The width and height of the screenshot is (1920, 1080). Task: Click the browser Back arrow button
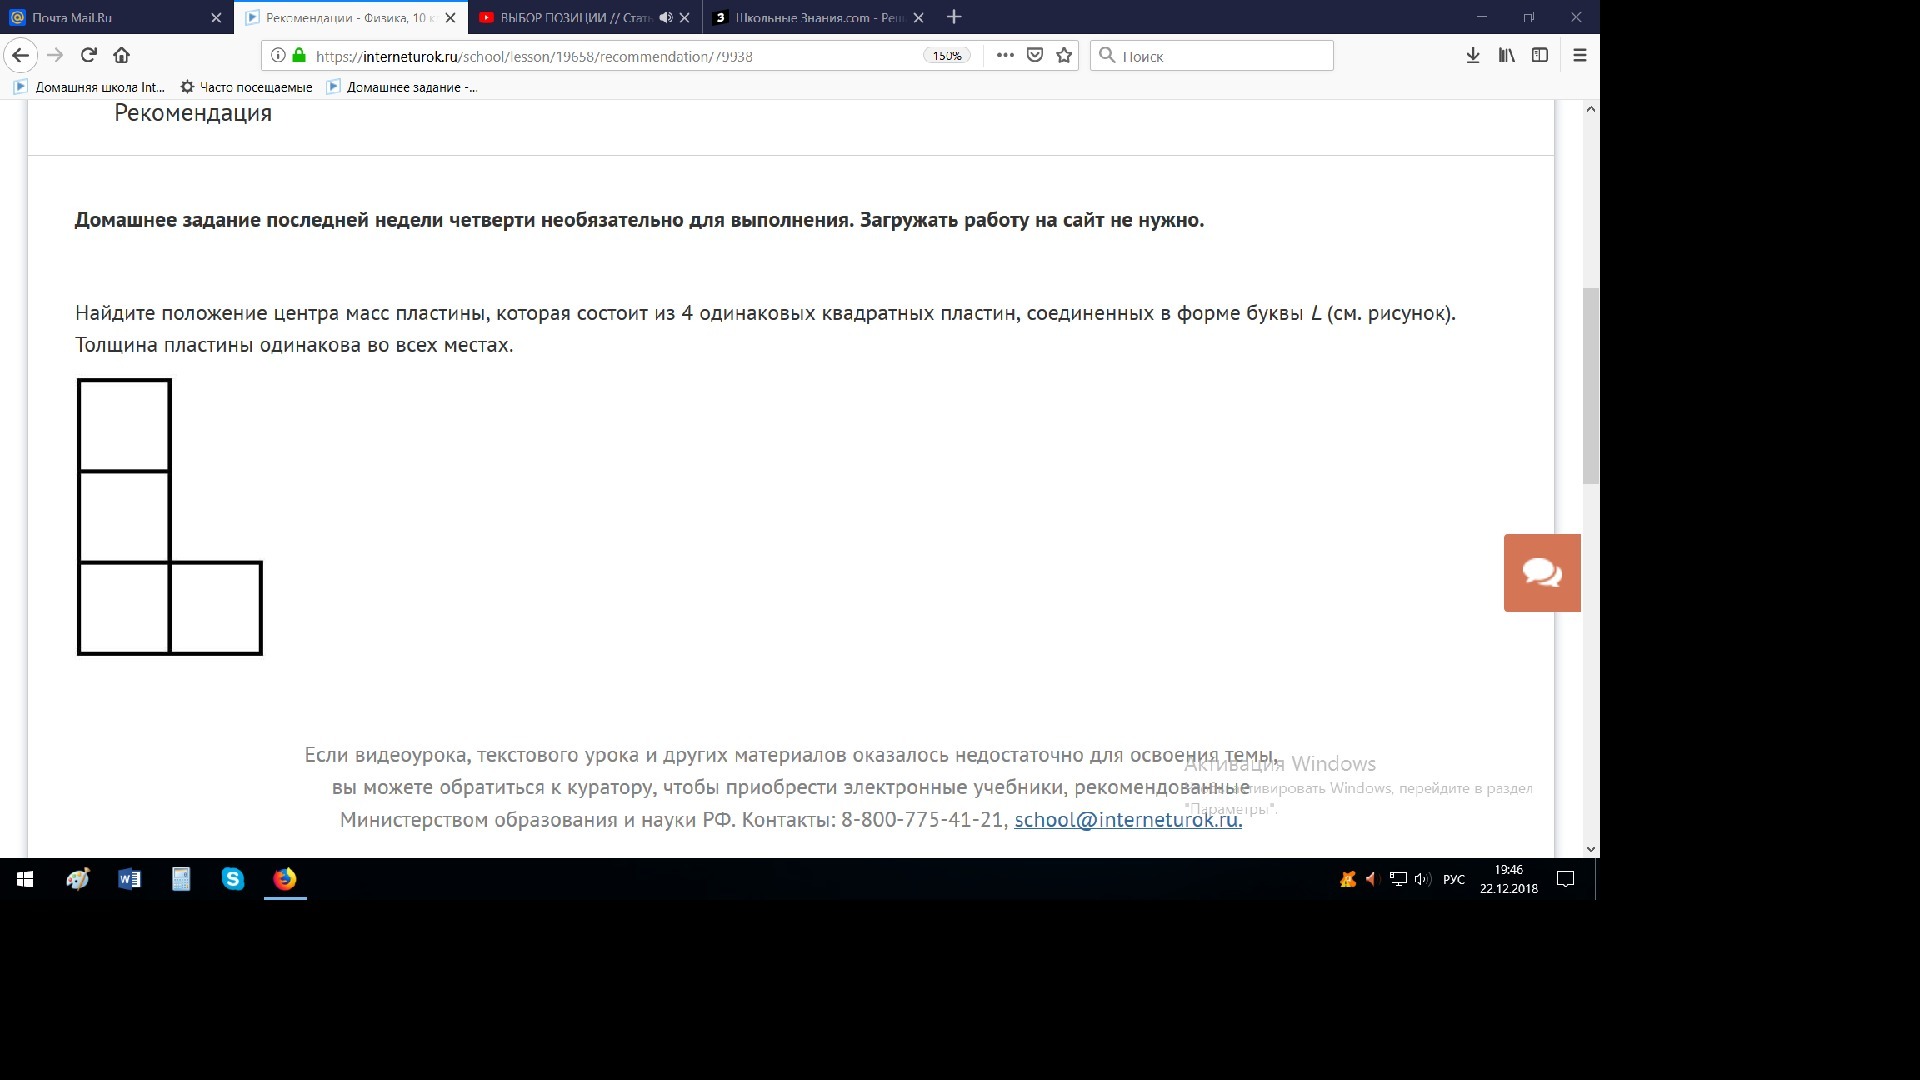(x=21, y=56)
